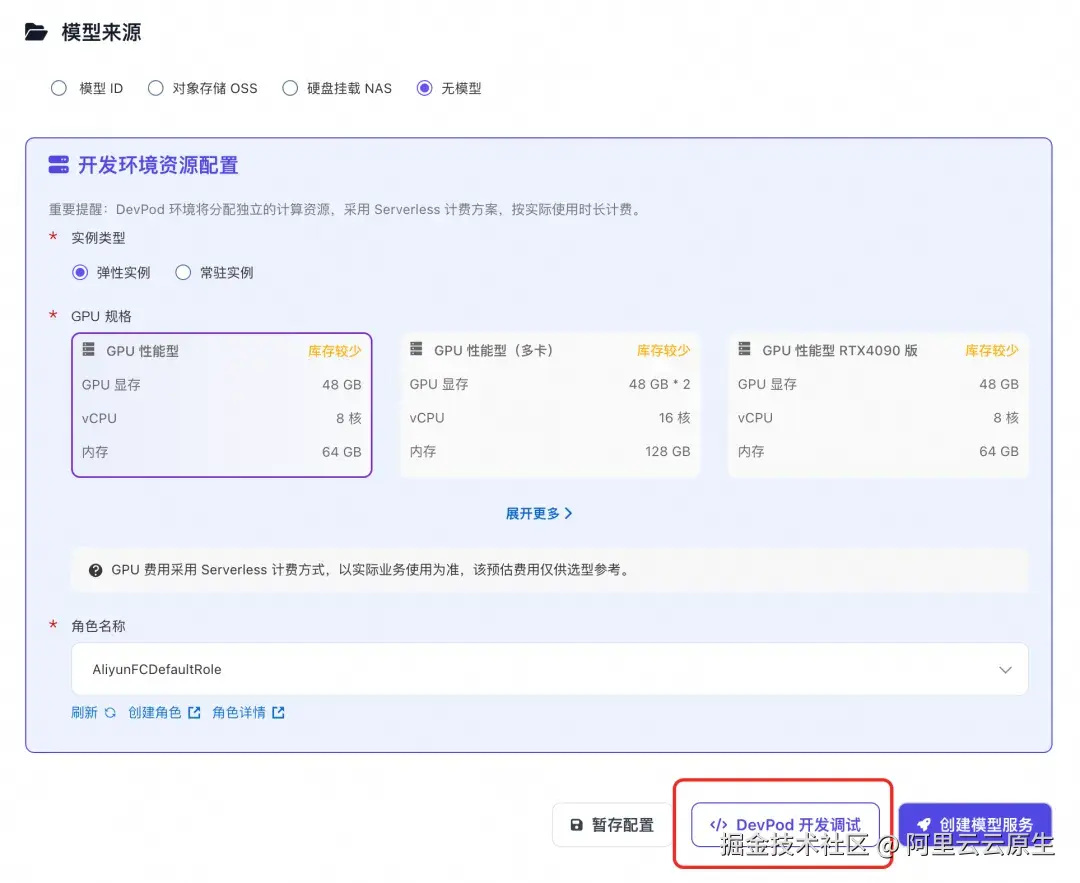Pick the GPU 性能型（多卡） card

[549, 404]
